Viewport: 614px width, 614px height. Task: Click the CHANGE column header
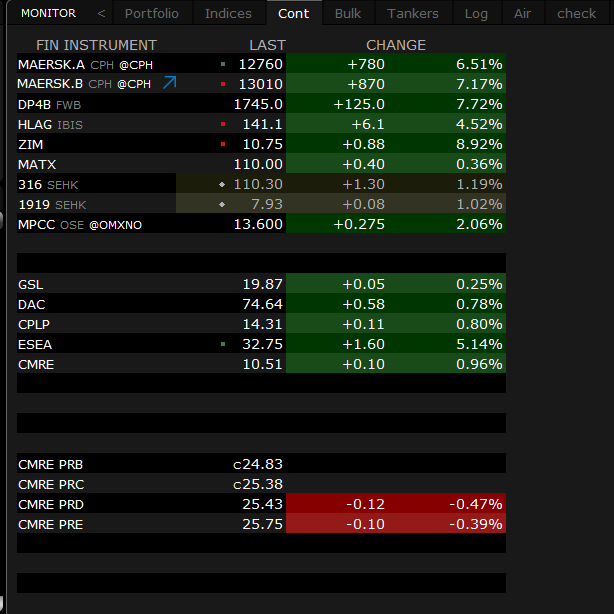[x=396, y=45]
